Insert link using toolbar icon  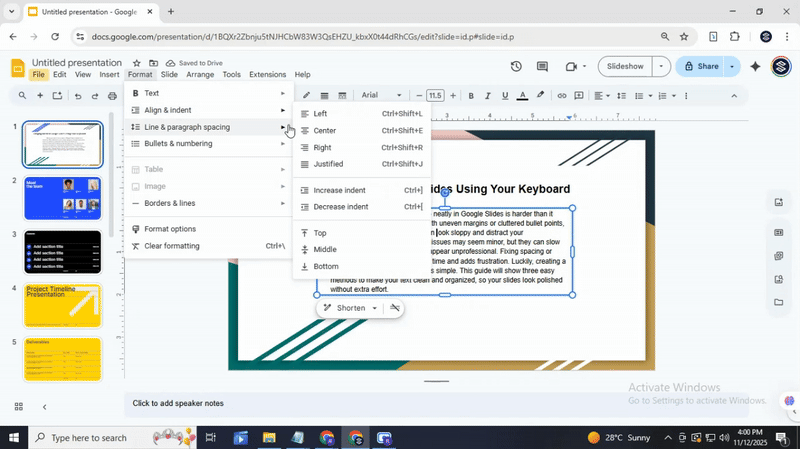(562, 96)
